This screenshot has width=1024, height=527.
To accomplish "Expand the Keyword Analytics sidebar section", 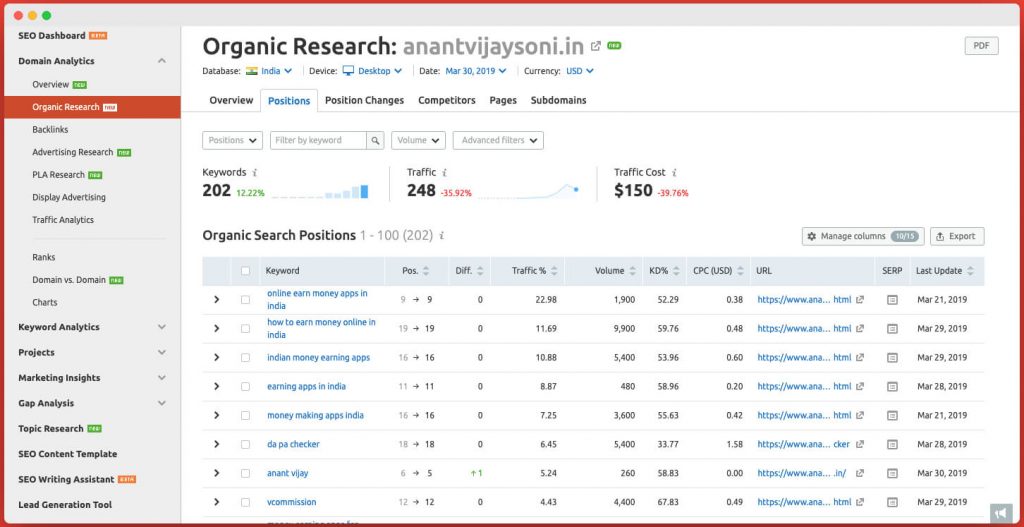I will point(162,327).
